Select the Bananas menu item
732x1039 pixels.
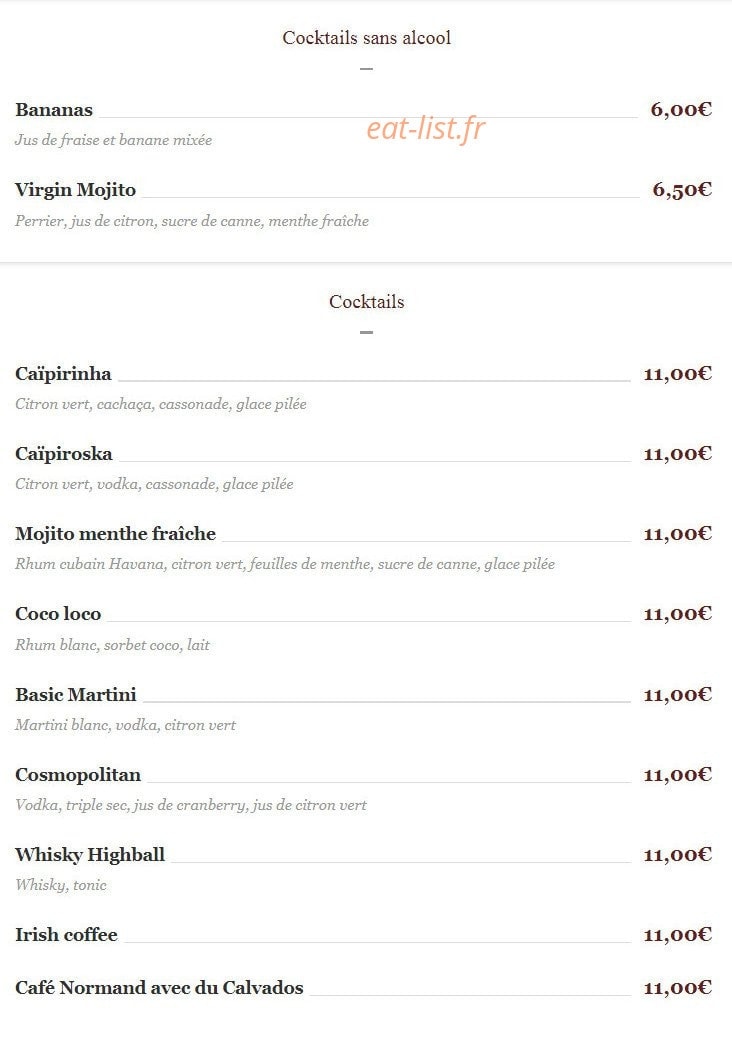tap(54, 110)
